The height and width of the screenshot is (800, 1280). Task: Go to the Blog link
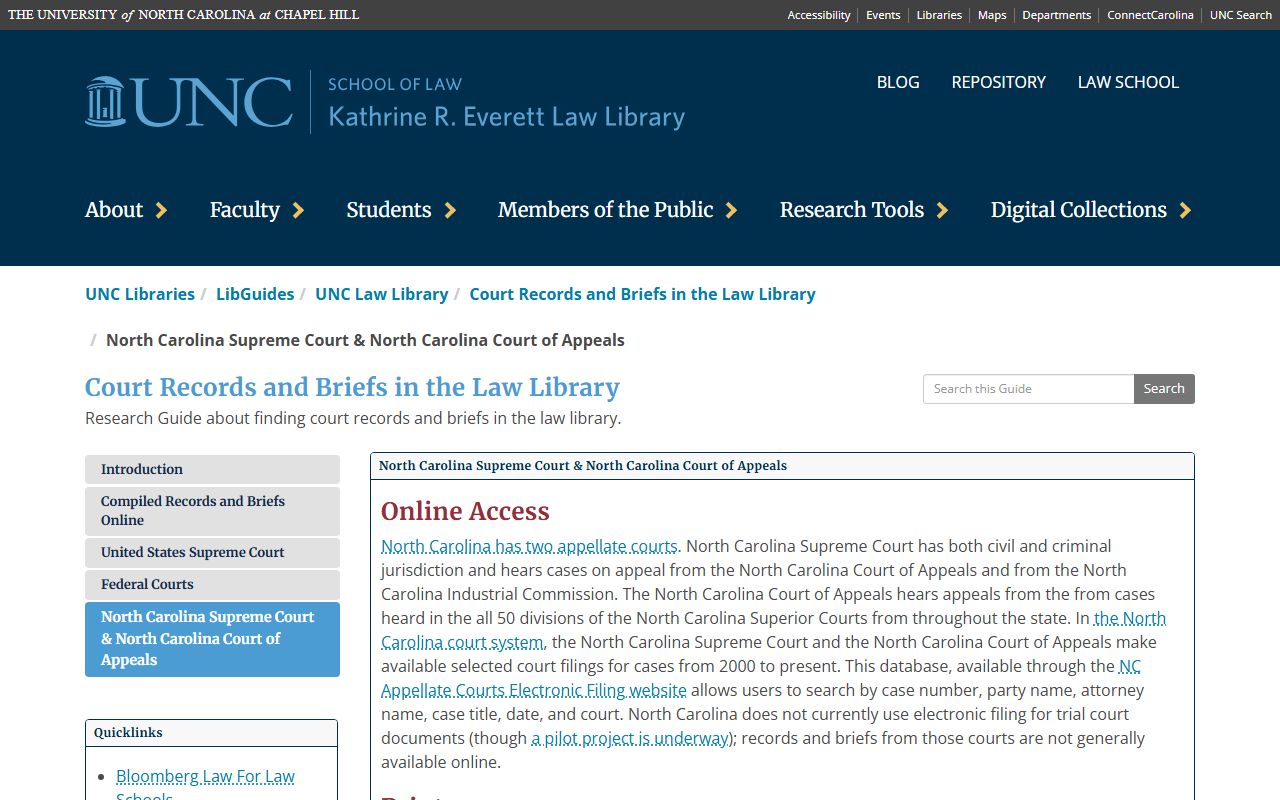pos(898,82)
